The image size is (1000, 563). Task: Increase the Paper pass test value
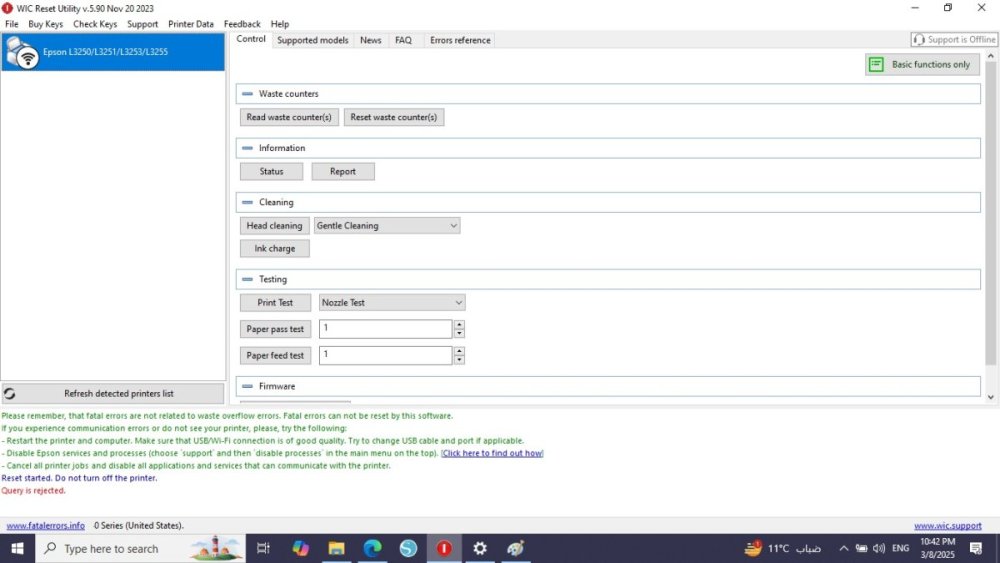point(459,325)
